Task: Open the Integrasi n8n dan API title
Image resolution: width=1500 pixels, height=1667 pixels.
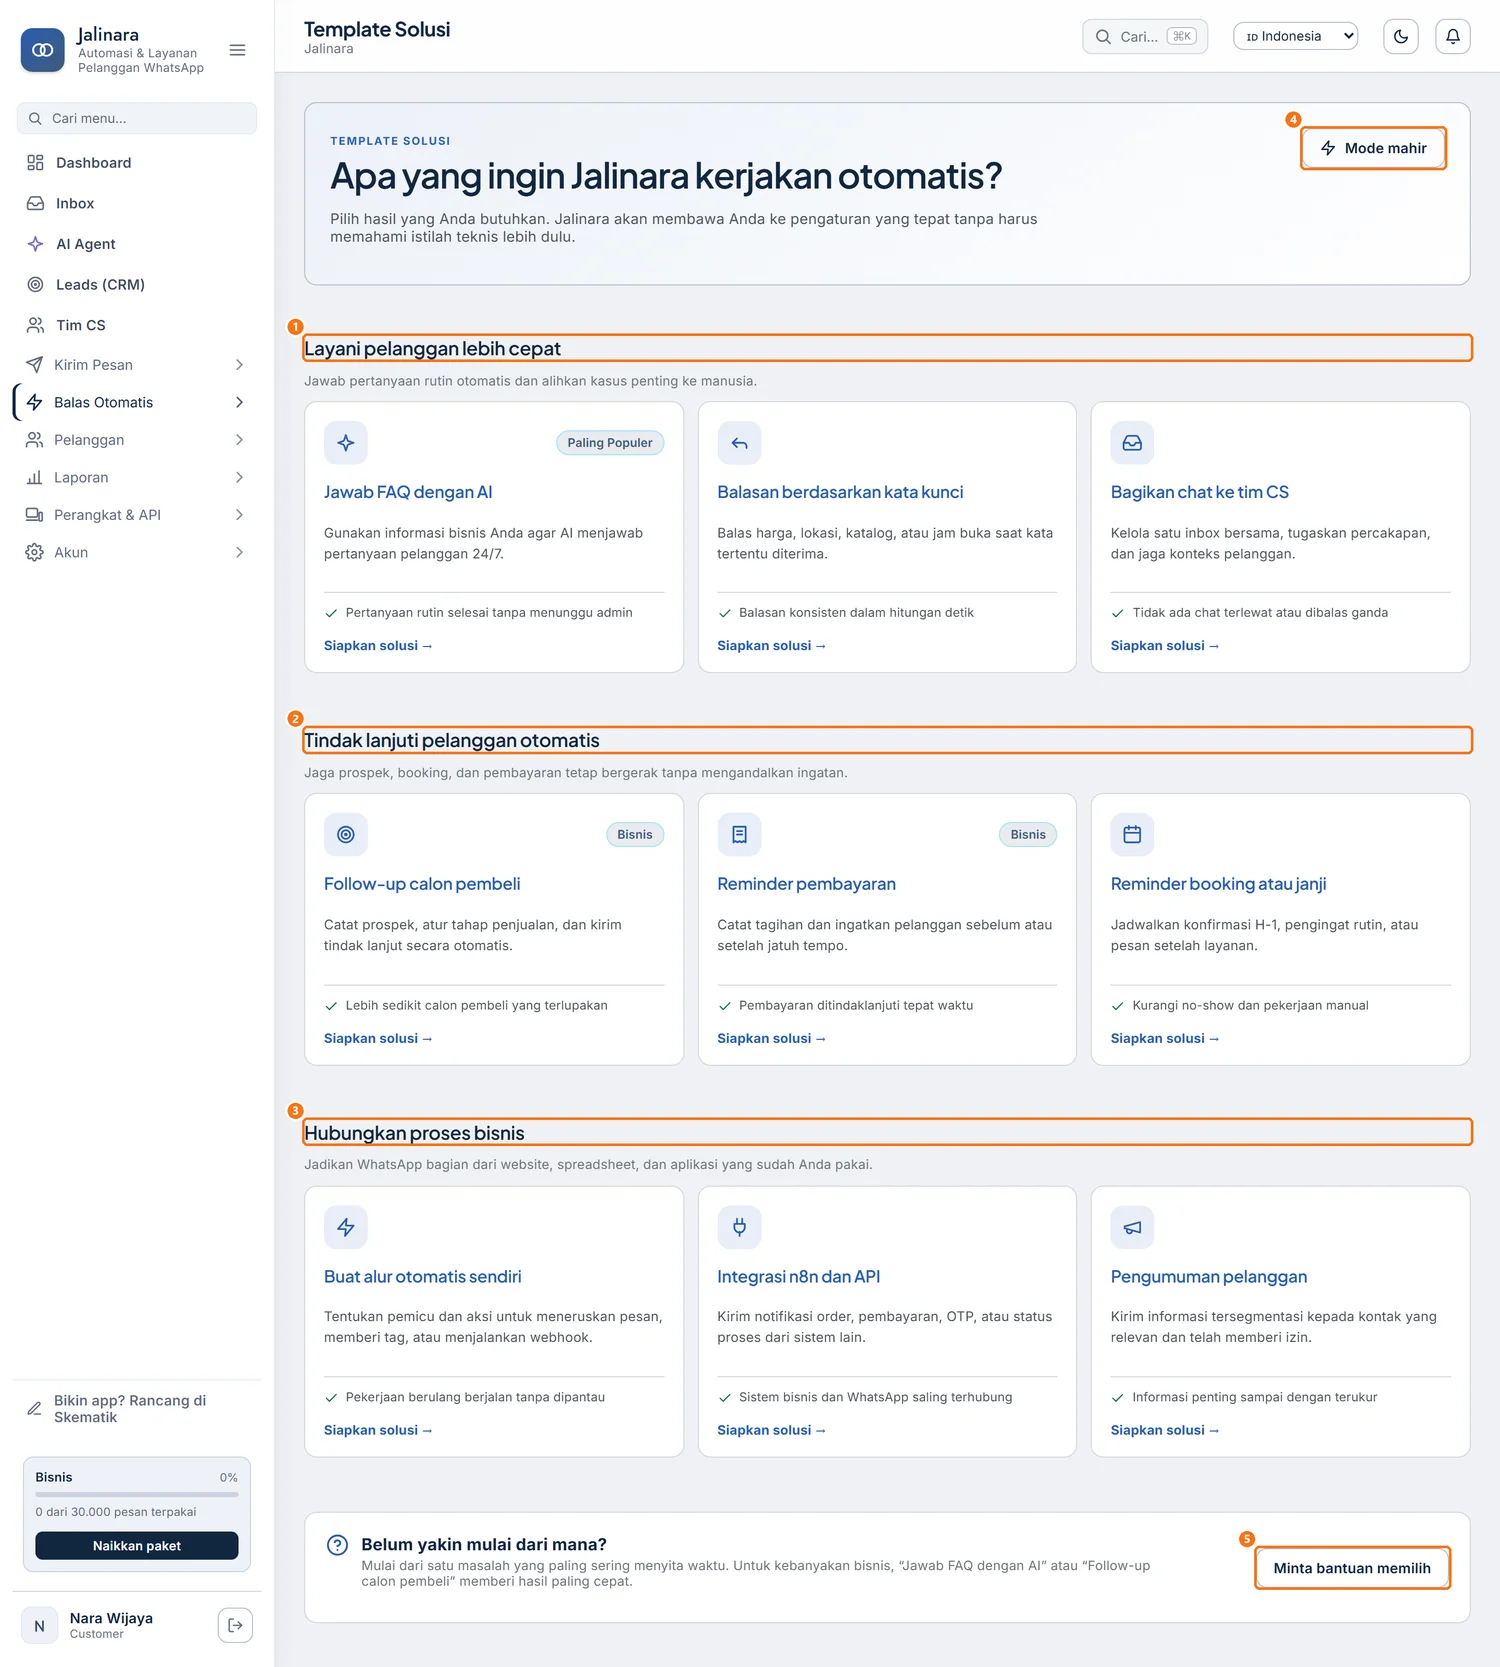Action: (798, 1277)
